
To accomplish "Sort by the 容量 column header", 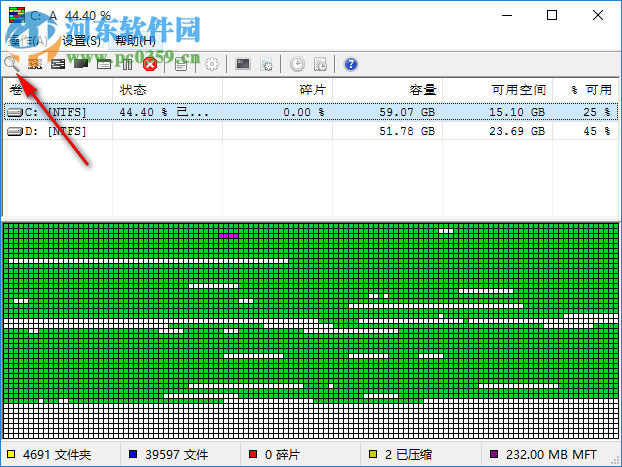I will coord(387,90).
